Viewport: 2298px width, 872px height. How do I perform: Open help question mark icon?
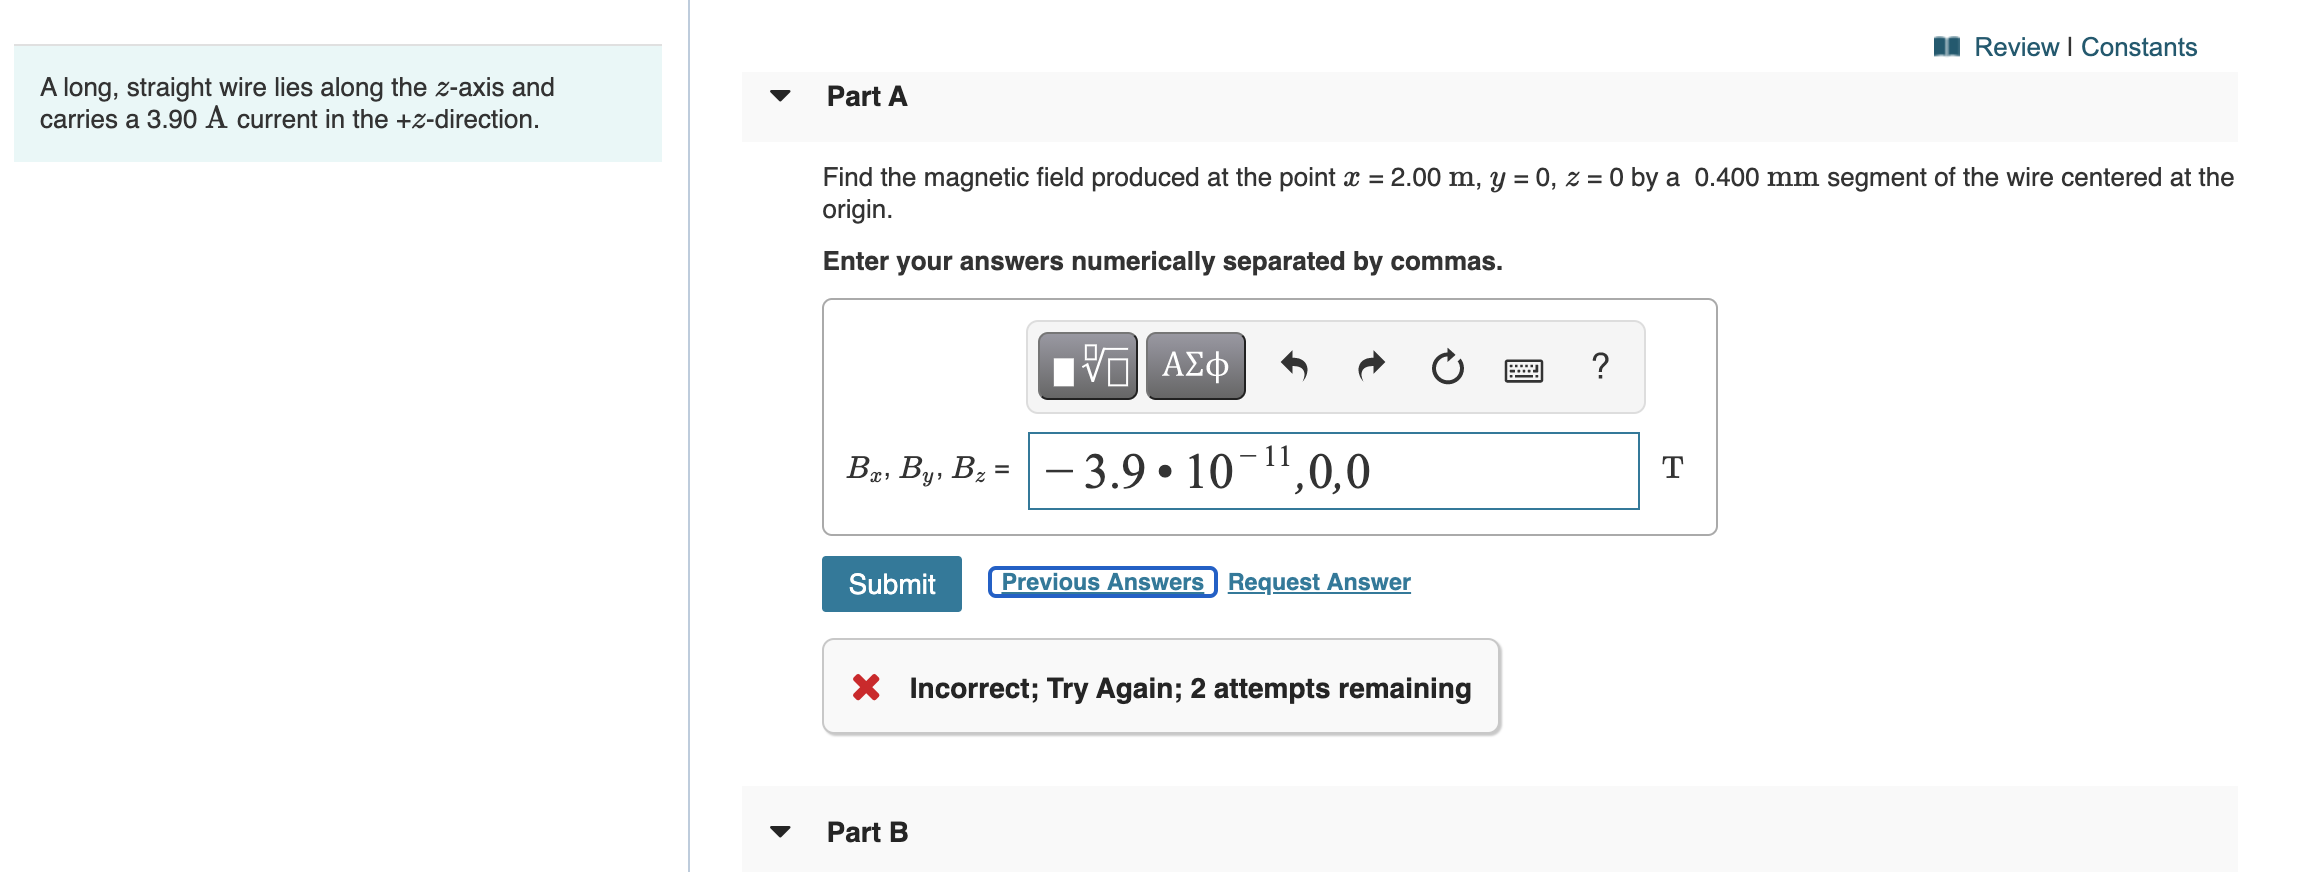[x=1600, y=366]
